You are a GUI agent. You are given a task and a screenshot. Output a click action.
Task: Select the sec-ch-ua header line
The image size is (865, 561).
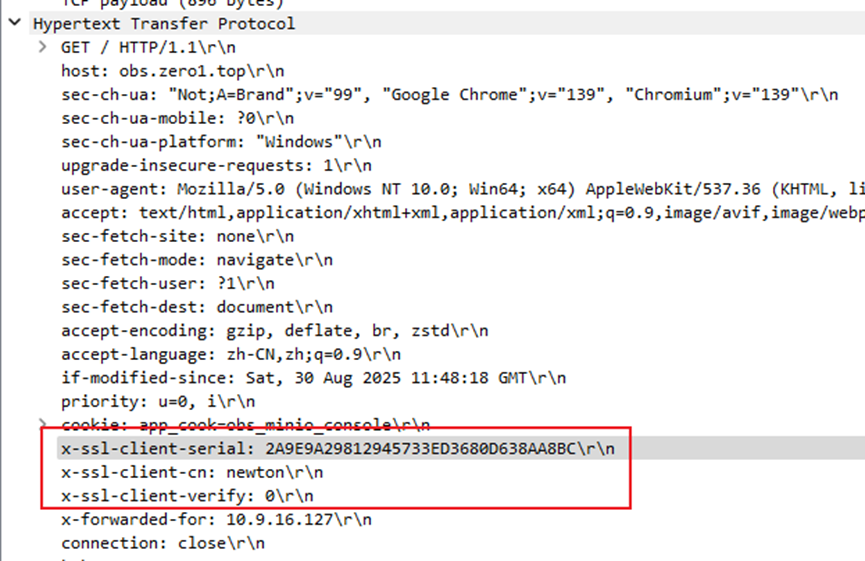pos(450,95)
